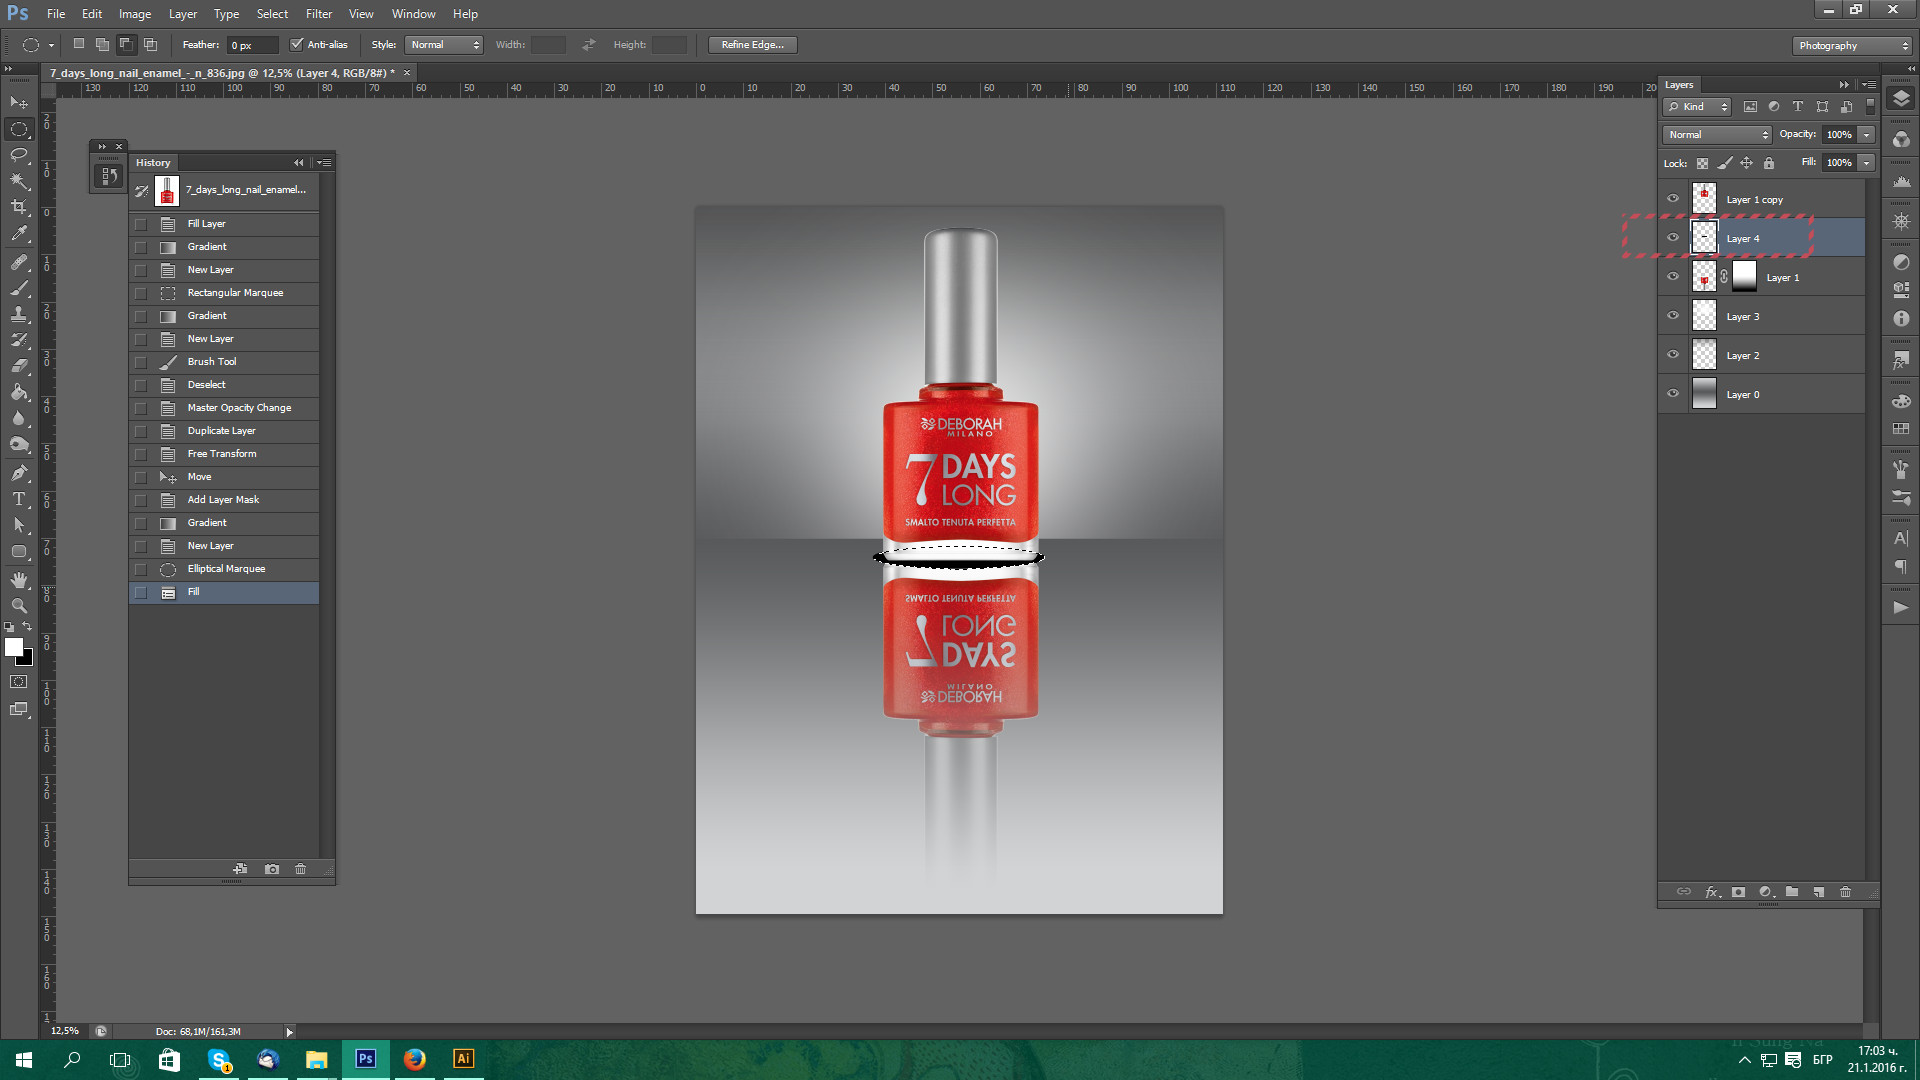The image size is (1920, 1080).
Task: Open the selection Style dropdown
Action: click(444, 45)
